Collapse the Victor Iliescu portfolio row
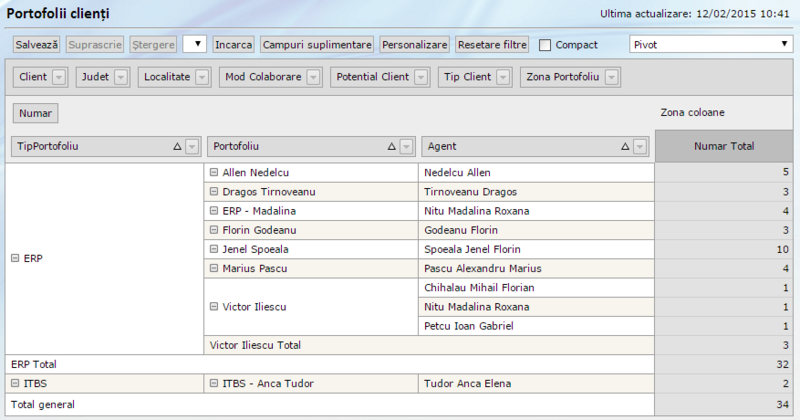Image resolution: width=800 pixels, height=420 pixels. pyautogui.click(x=214, y=308)
